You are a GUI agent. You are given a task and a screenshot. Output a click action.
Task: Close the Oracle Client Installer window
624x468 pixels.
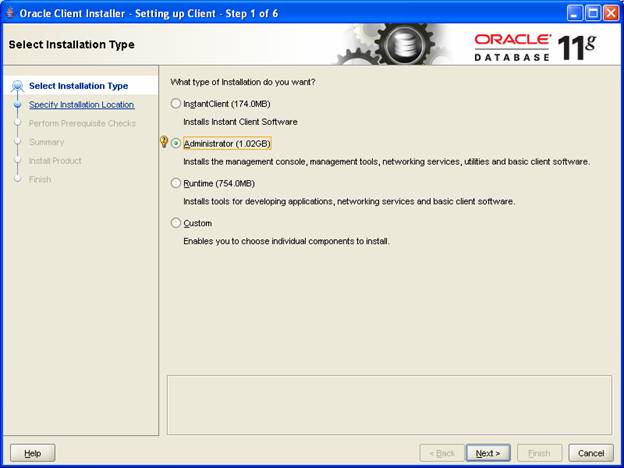pyautogui.click(x=611, y=14)
